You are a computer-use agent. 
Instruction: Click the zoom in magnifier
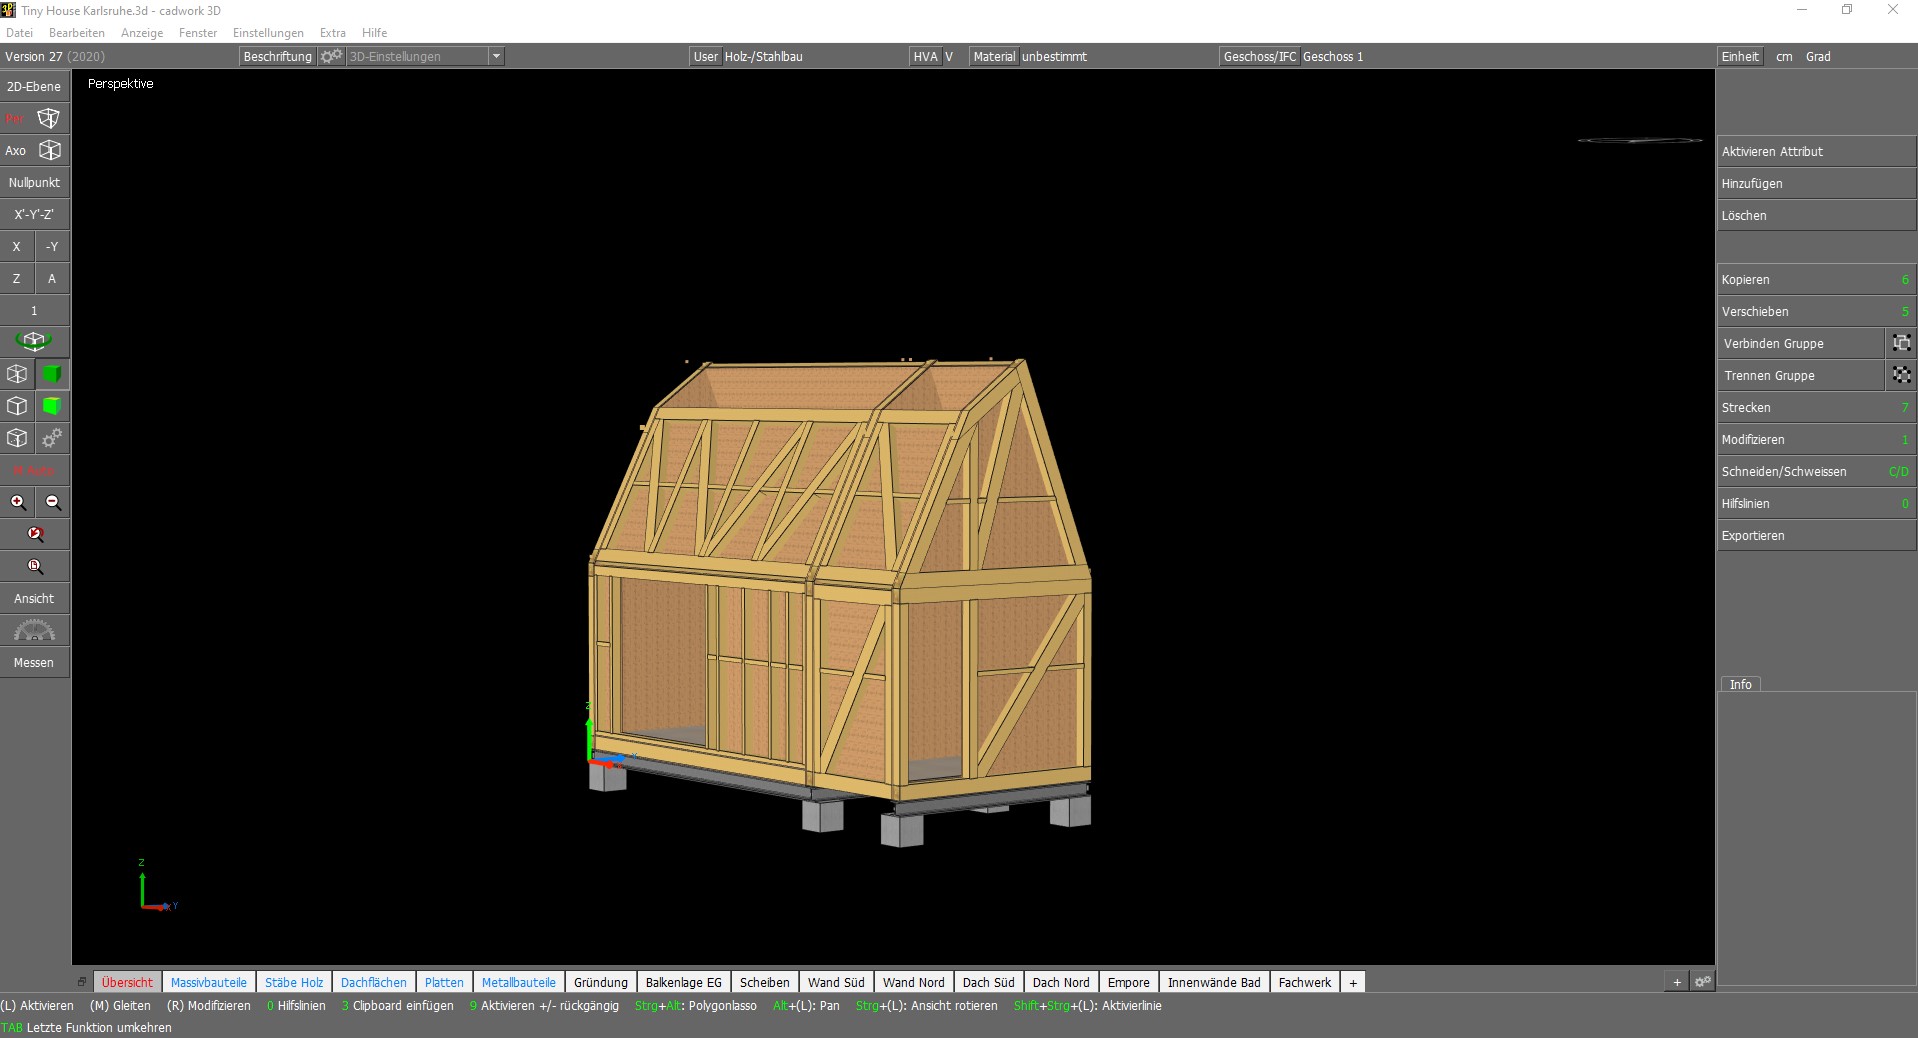click(17, 502)
